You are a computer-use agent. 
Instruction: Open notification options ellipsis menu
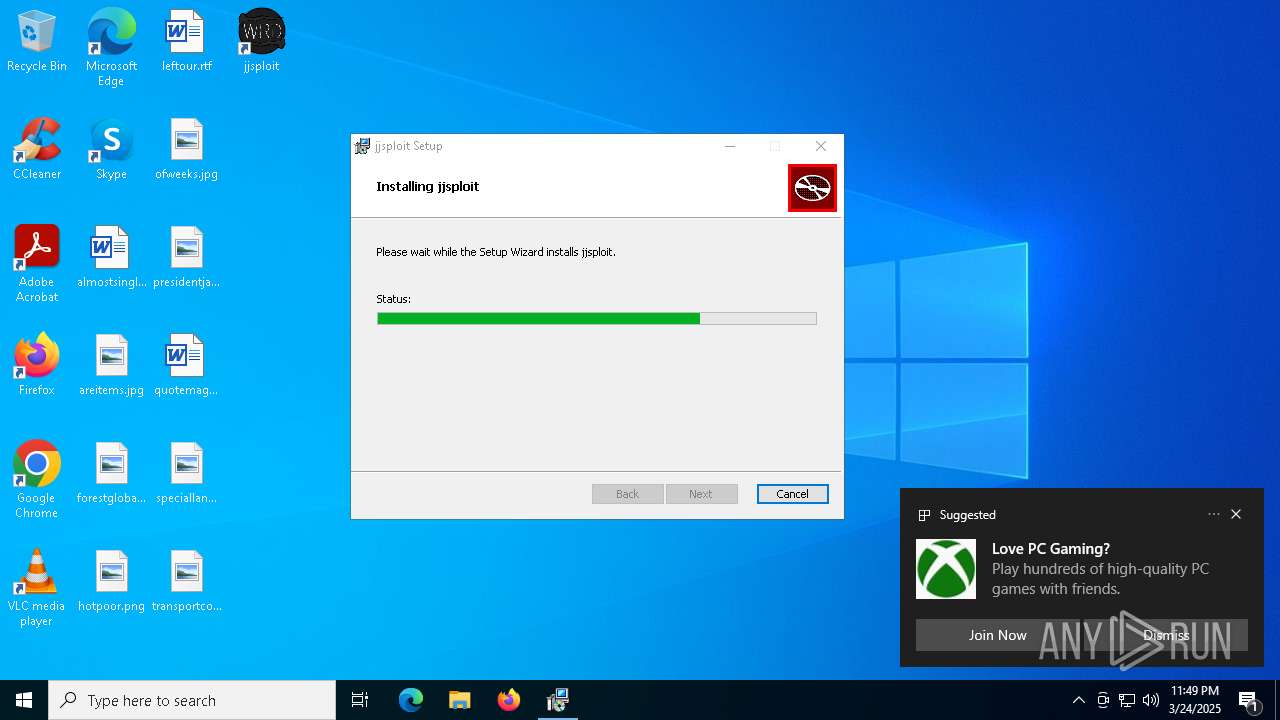[x=1214, y=514]
